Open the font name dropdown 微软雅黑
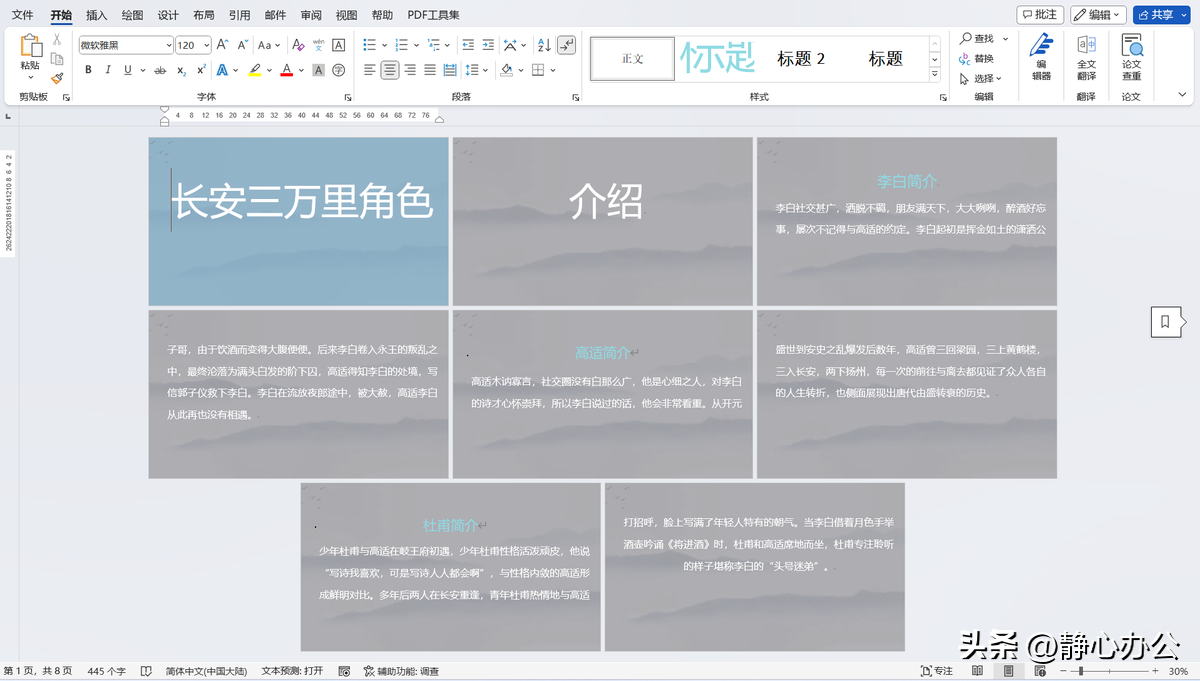 pyautogui.click(x=167, y=45)
